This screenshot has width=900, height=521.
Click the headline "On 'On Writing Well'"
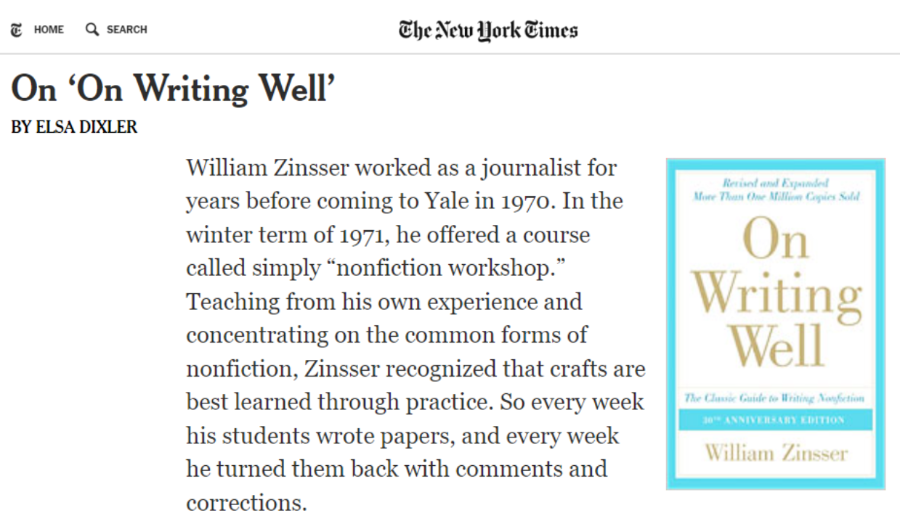point(173,89)
